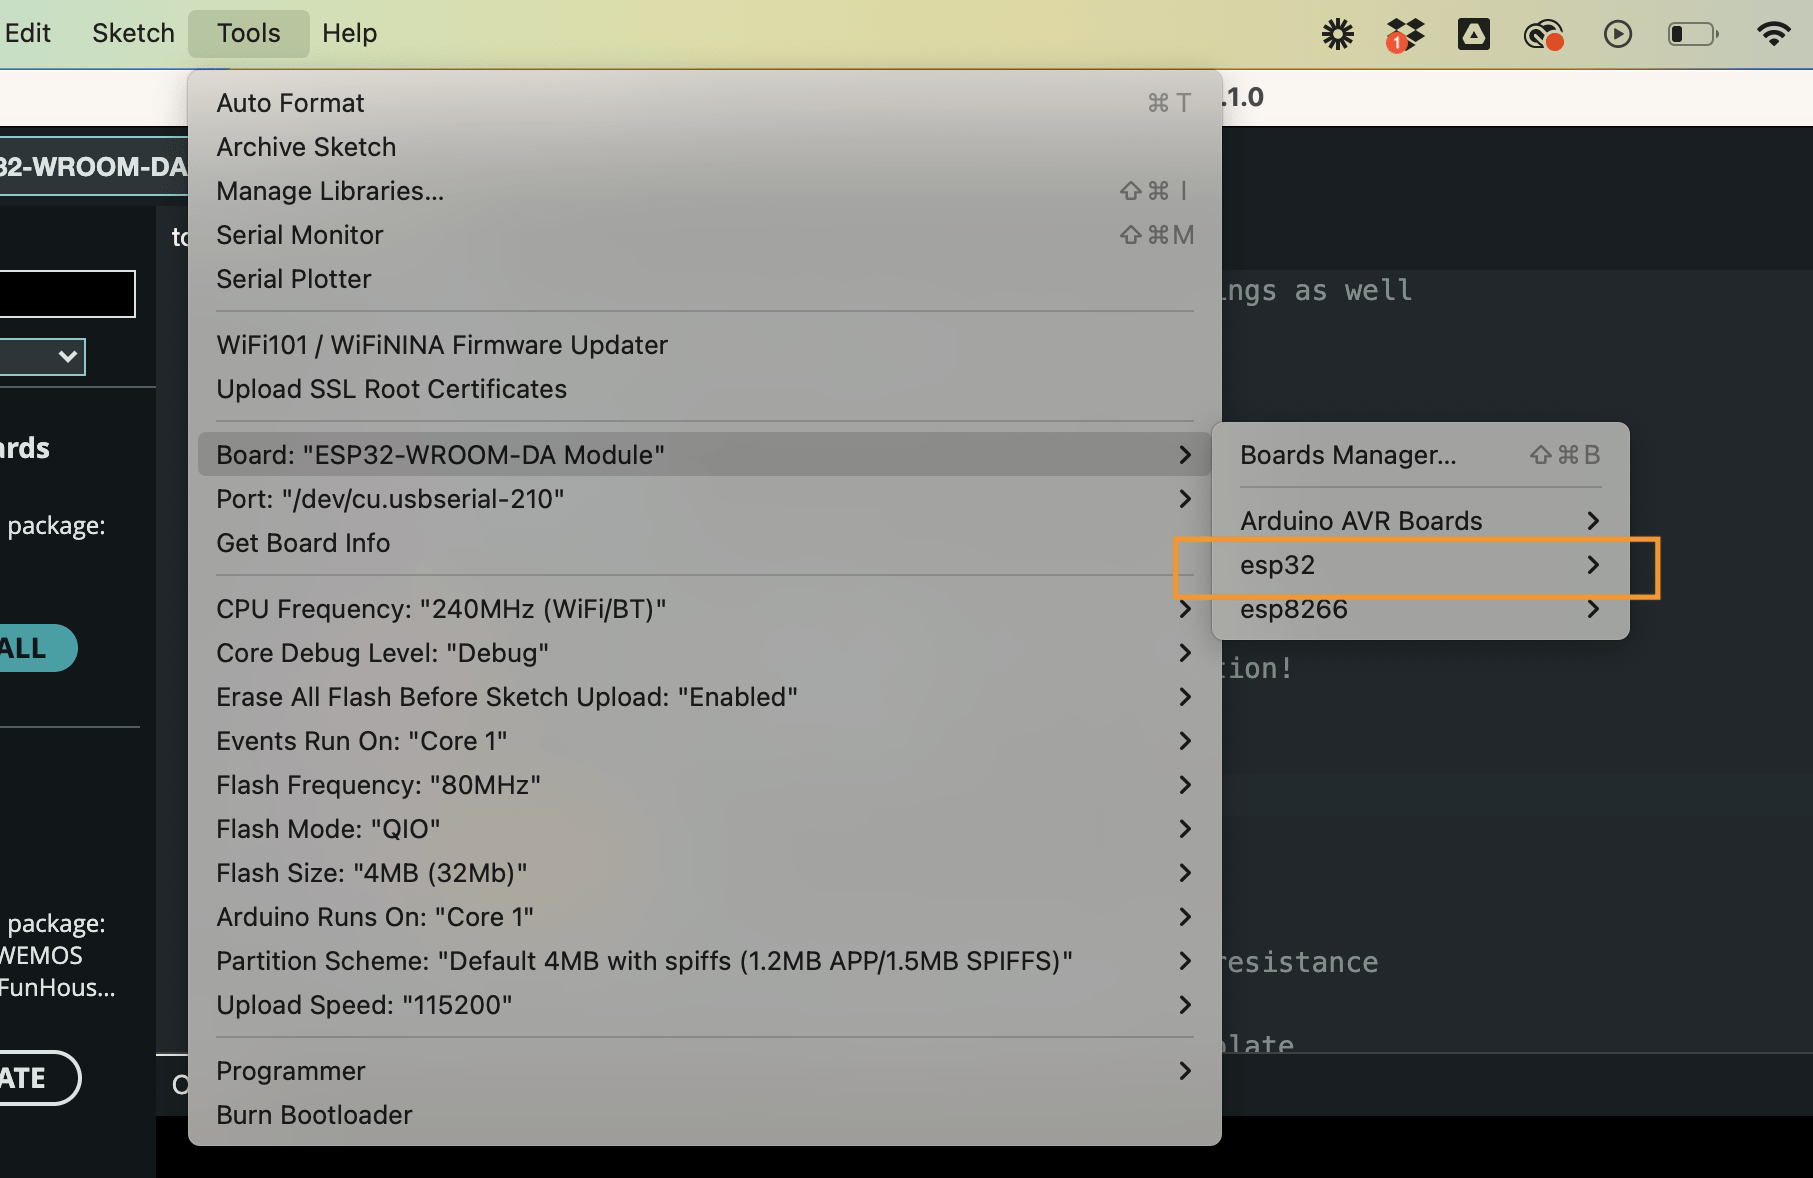Expand Events Run On Core 1 submenu

point(704,741)
